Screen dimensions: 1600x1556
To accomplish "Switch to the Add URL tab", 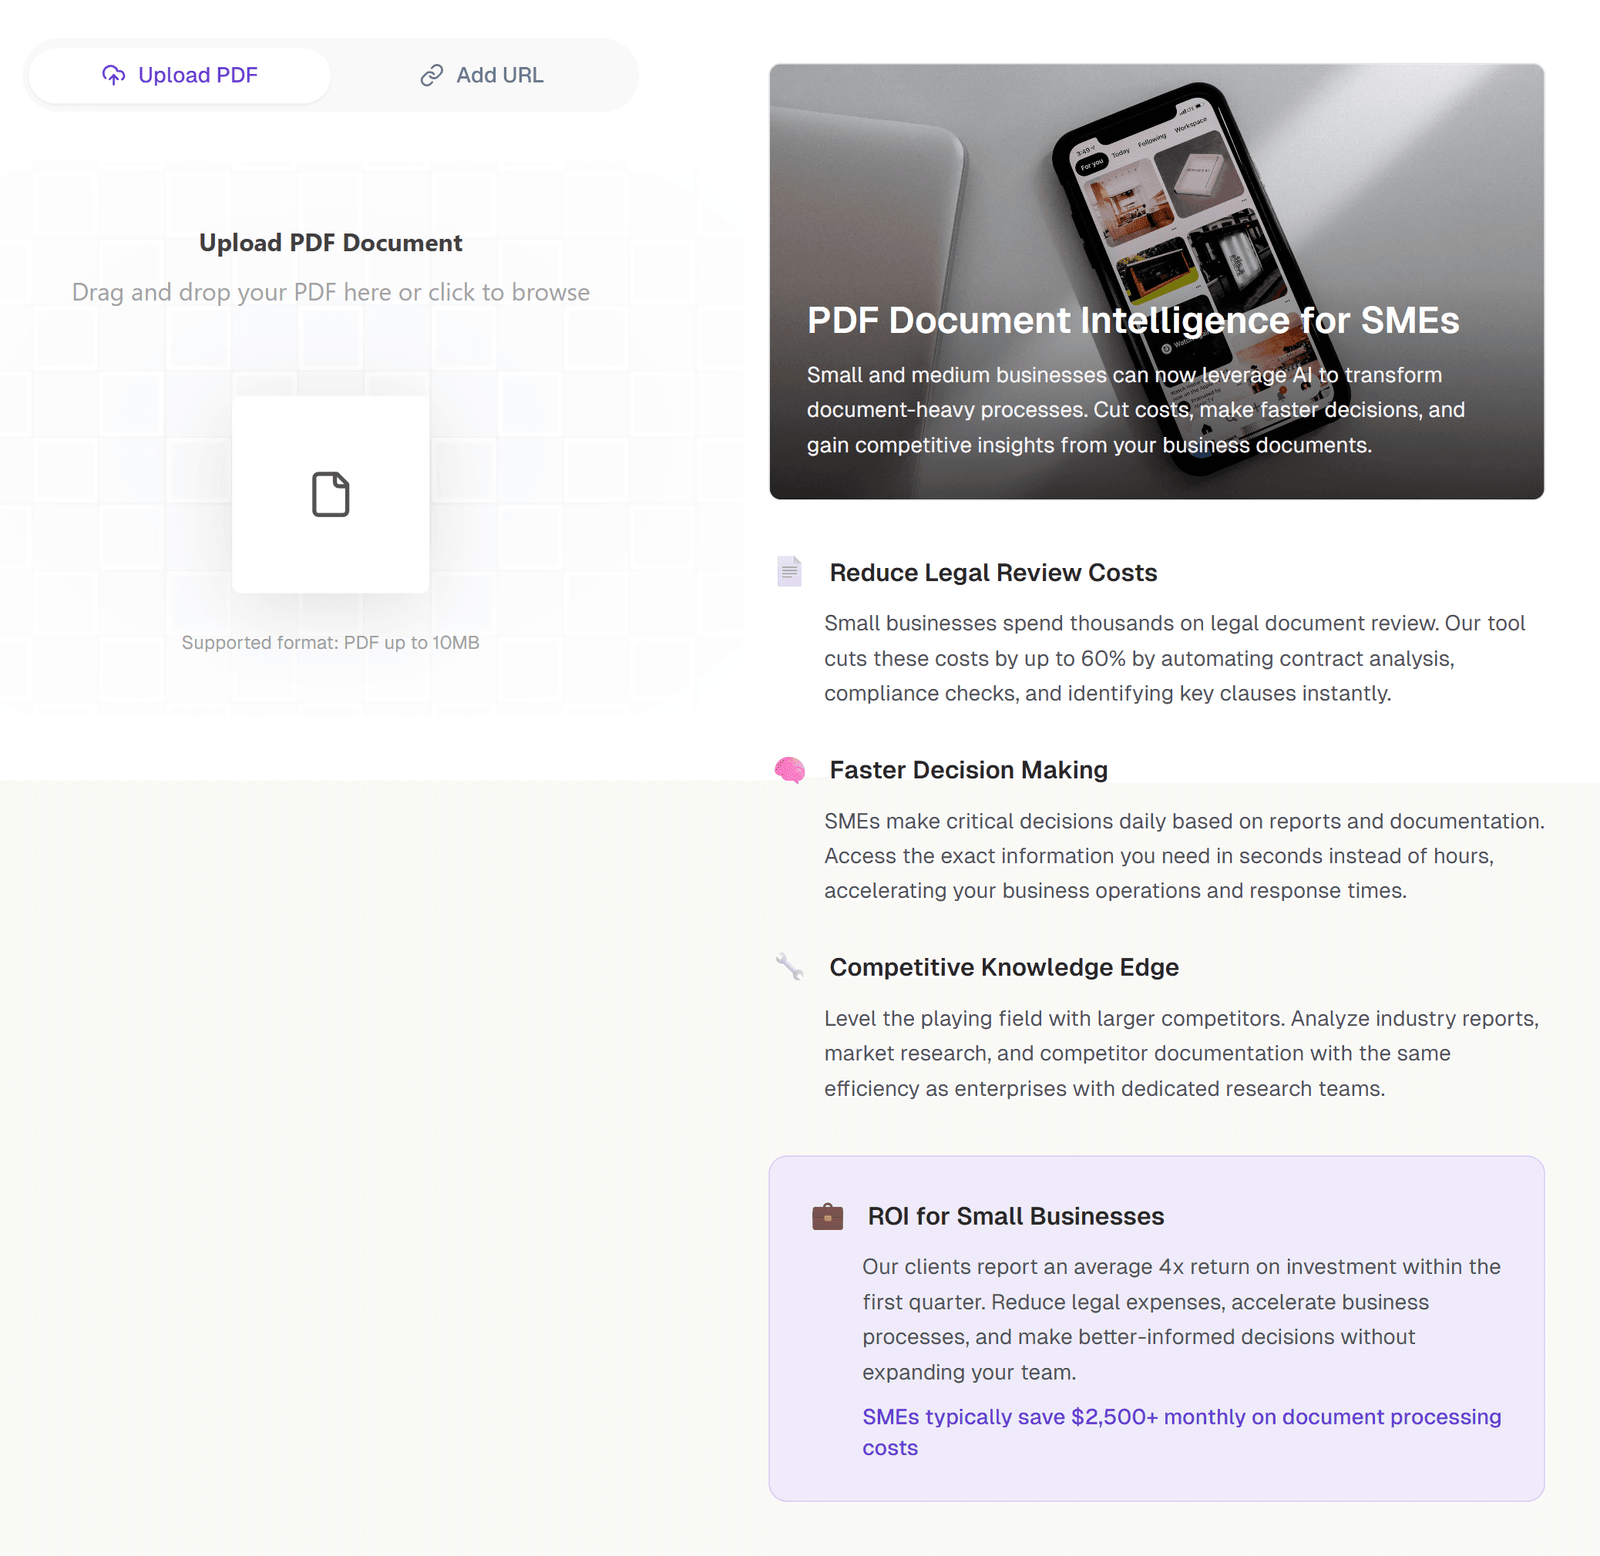I will (482, 75).
